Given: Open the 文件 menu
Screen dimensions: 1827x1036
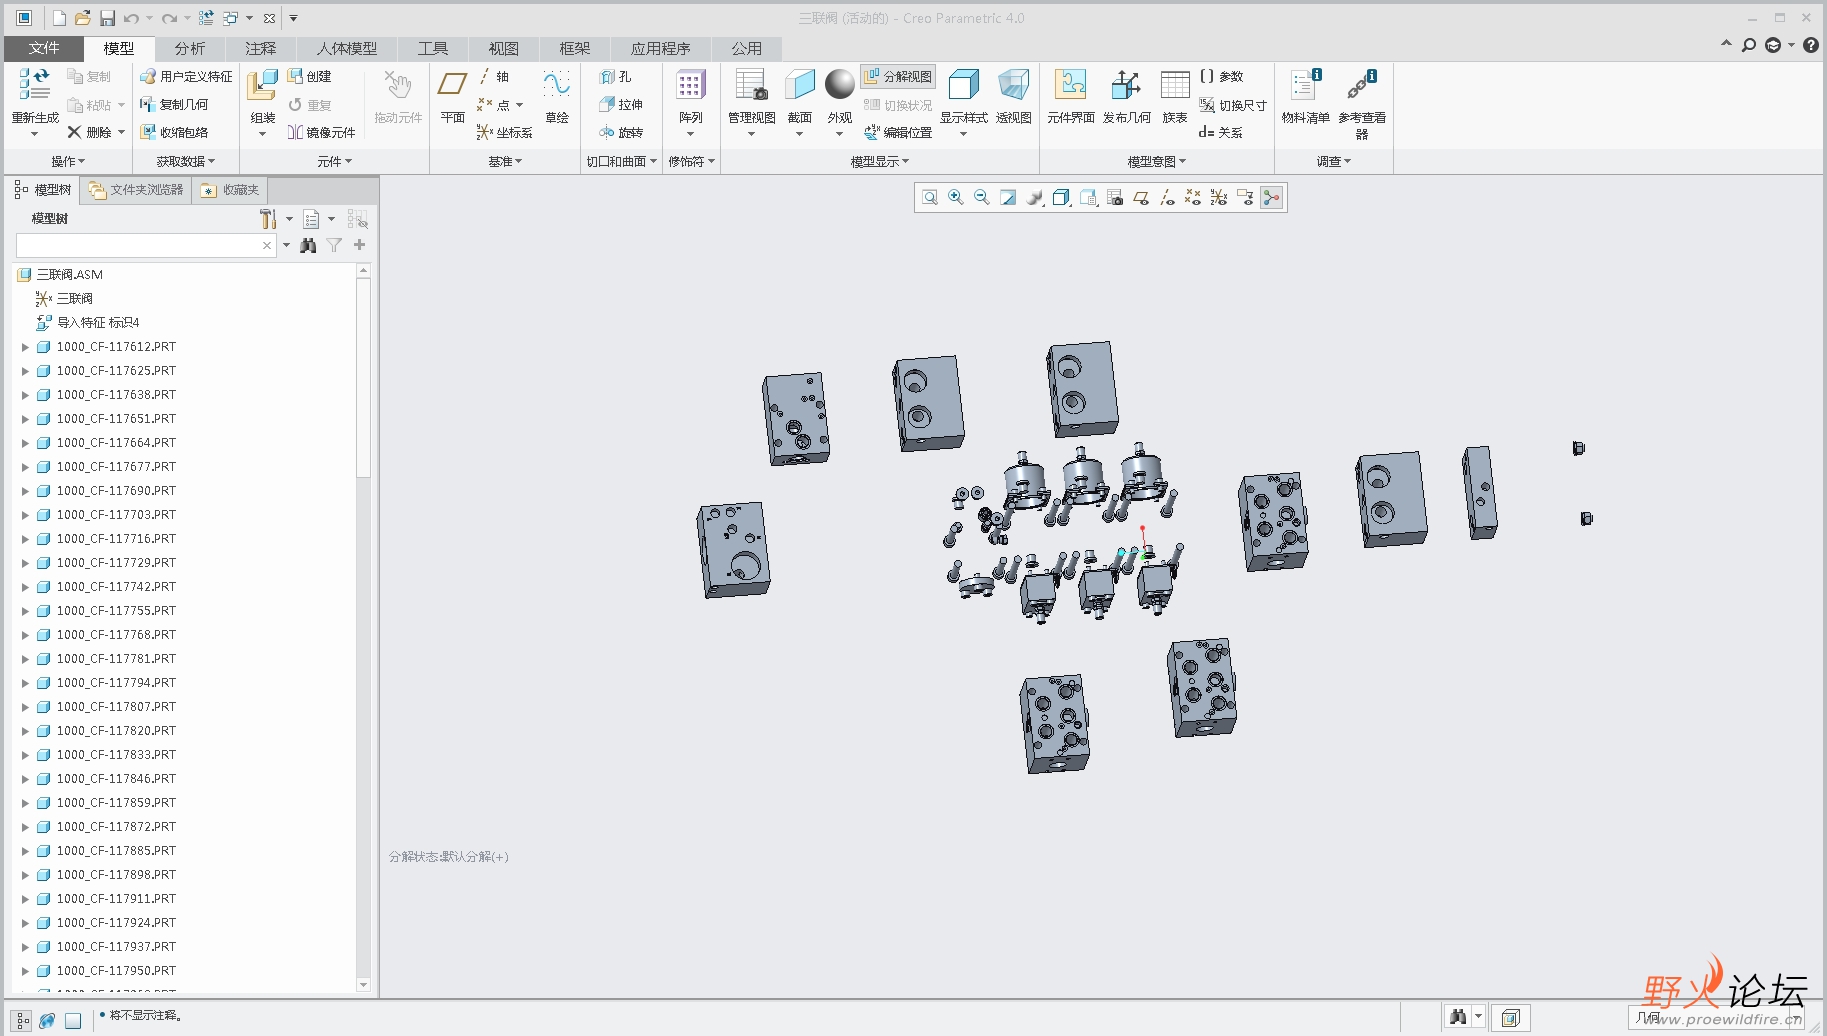Looking at the screenshot, I should point(44,48).
